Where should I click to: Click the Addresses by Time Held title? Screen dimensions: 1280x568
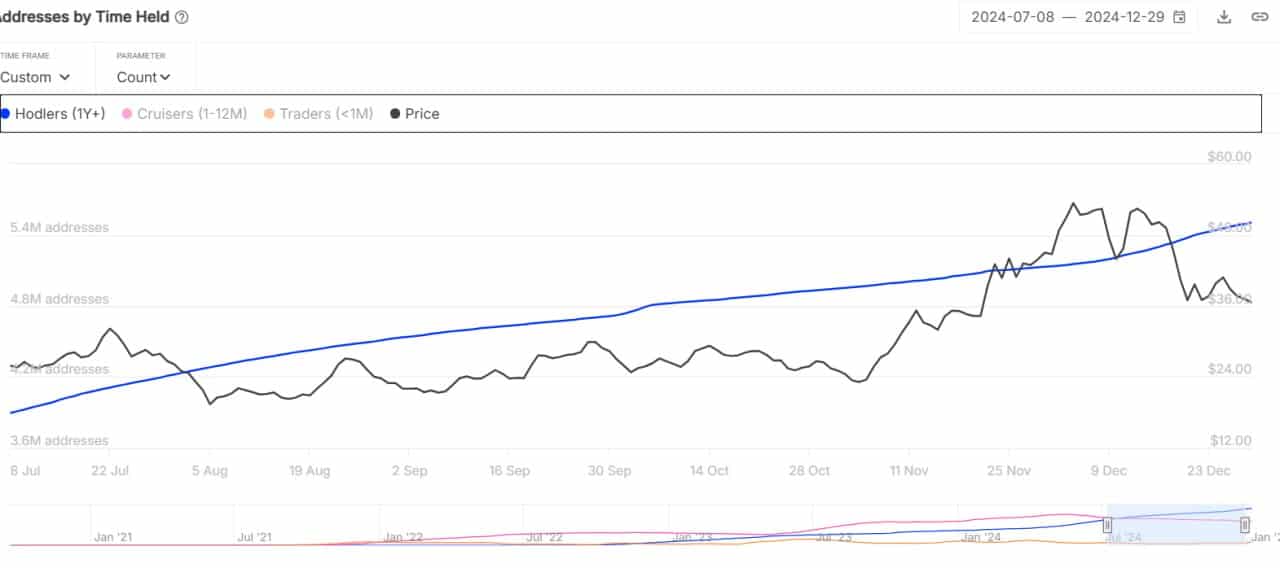[x=85, y=17]
